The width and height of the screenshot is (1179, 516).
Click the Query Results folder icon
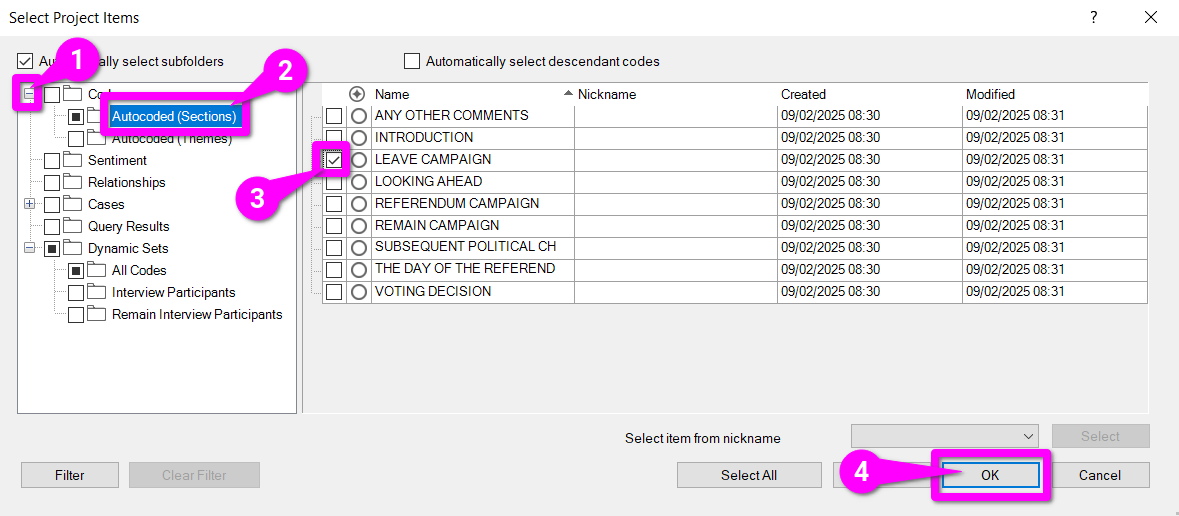tap(72, 226)
